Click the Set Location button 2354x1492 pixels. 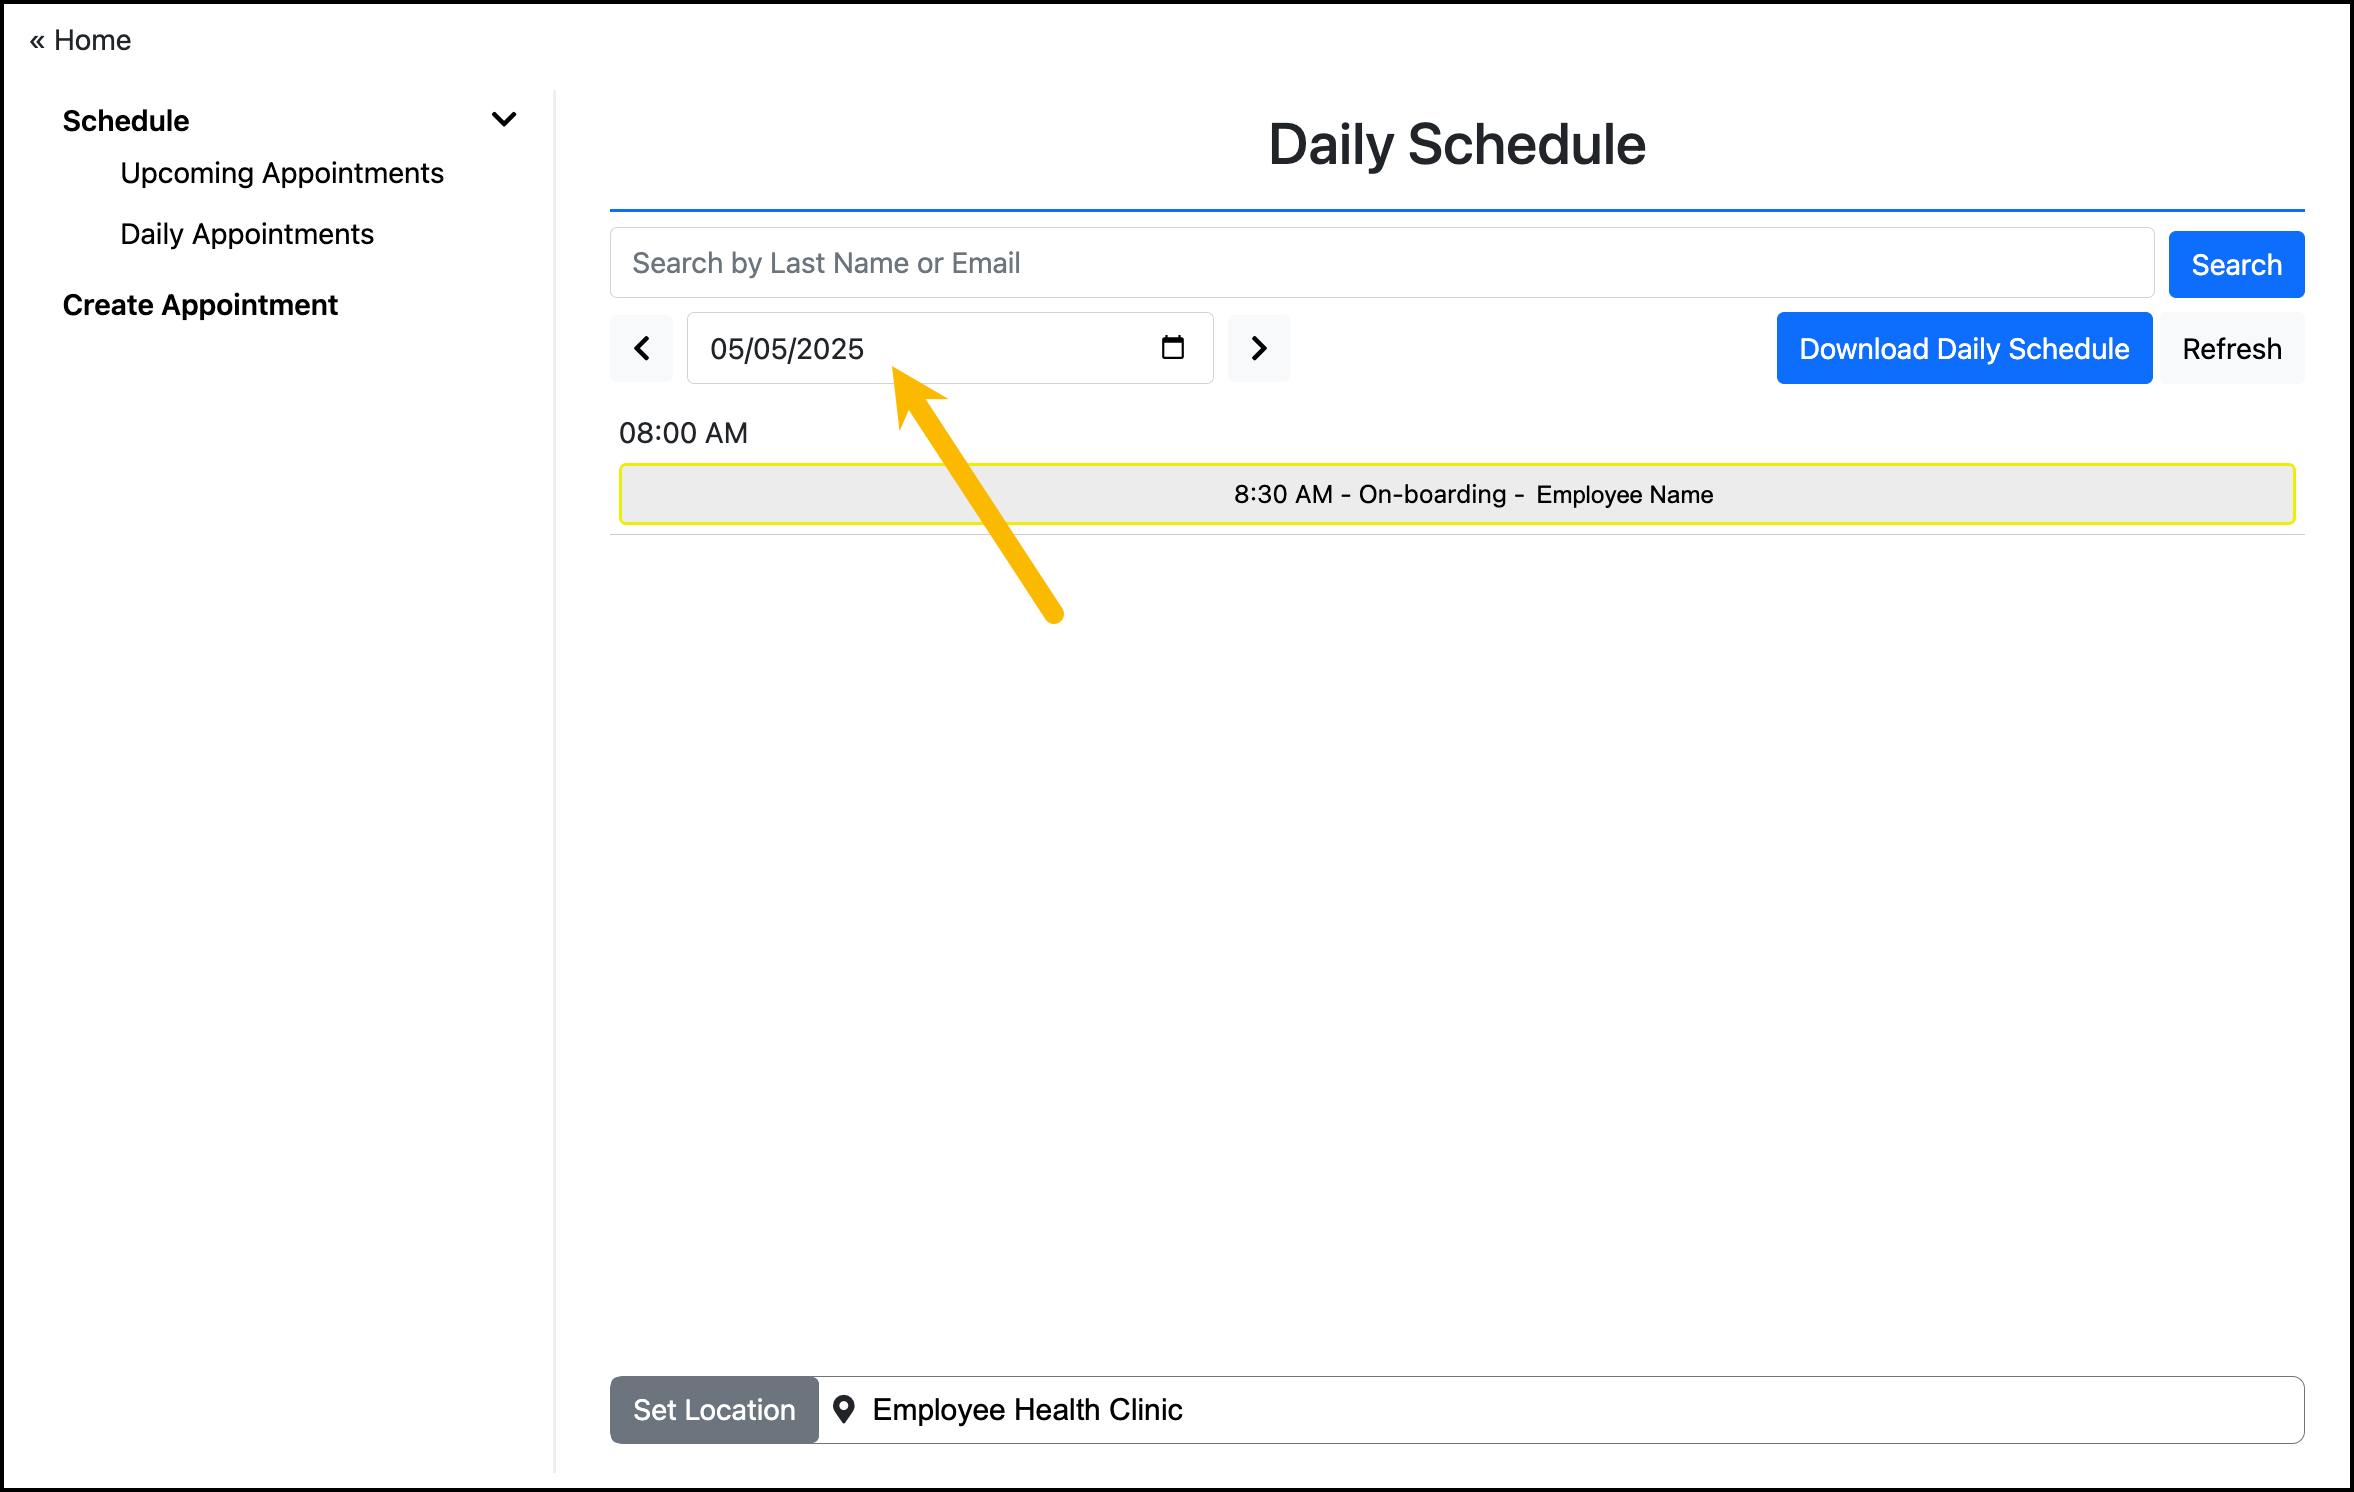pos(713,1409)
